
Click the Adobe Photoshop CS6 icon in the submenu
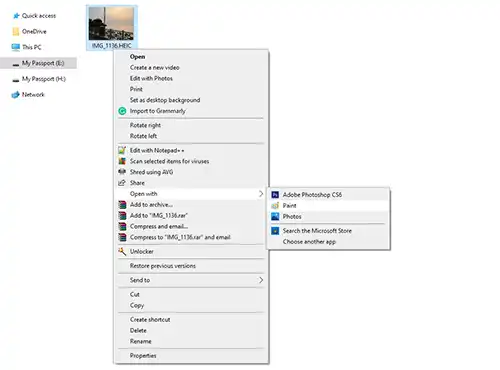coord(275,195)
